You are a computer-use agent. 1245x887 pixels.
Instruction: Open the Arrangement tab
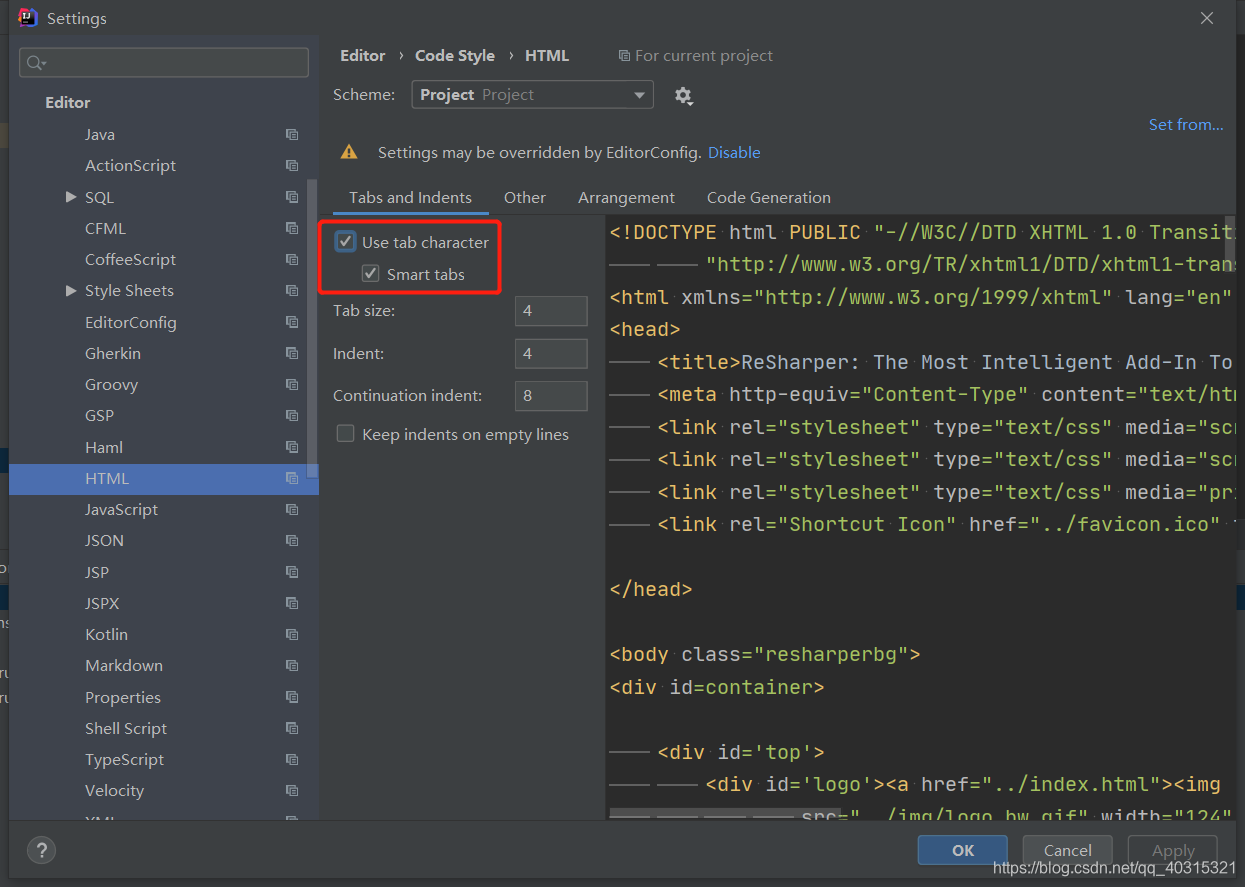click(626, 198)
